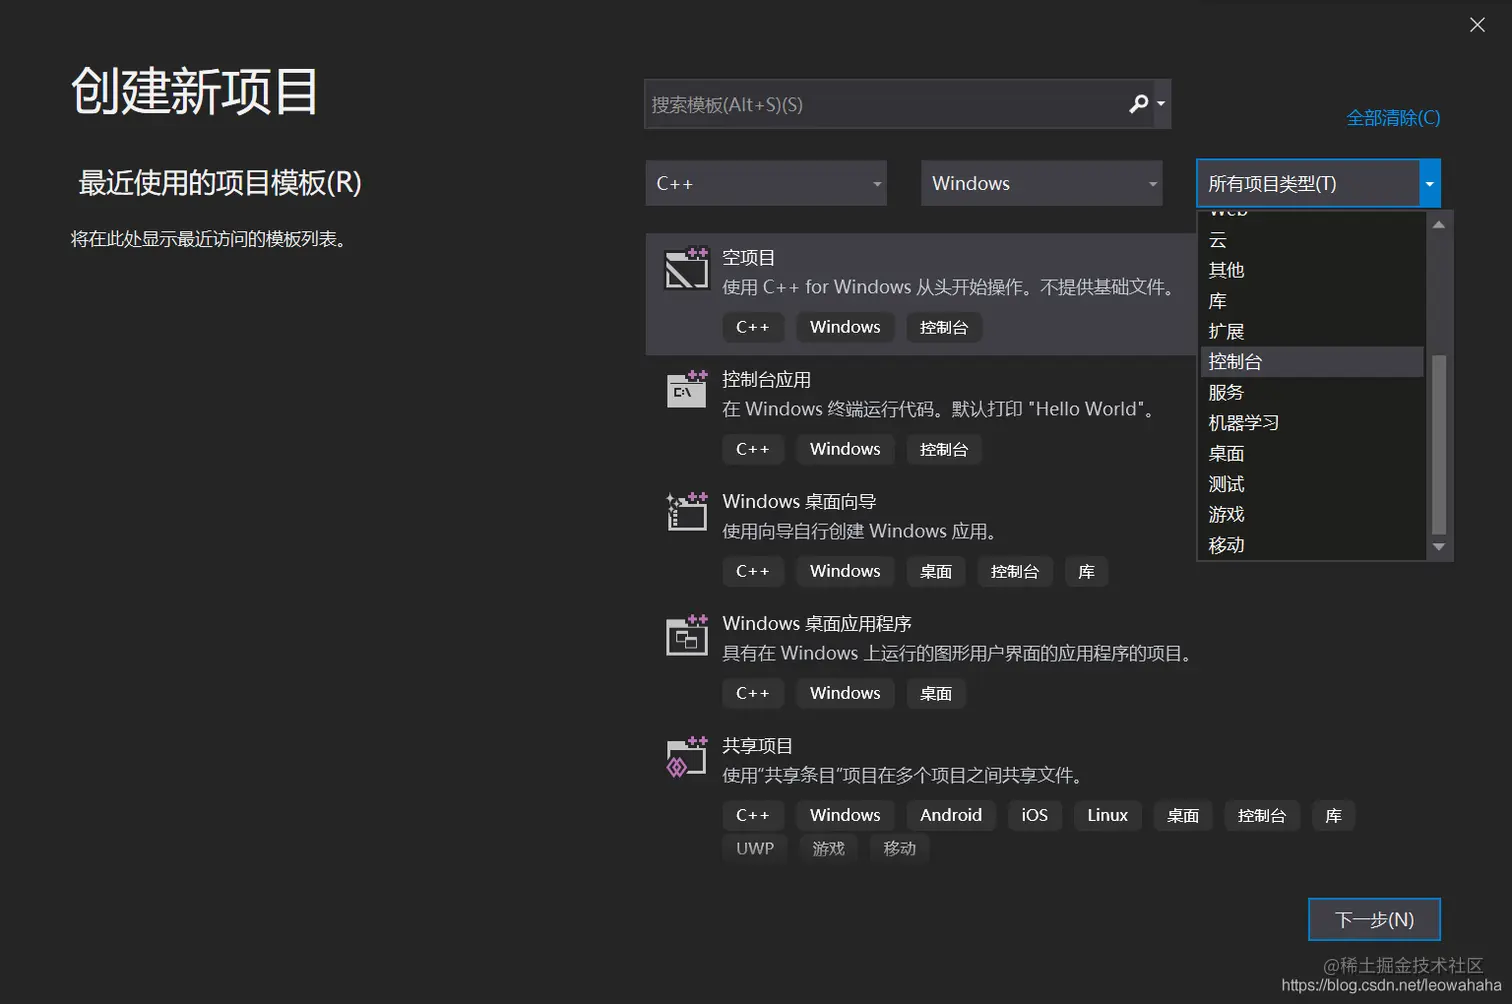The height and width of the screenshot is (1004, 1512).
Task: Click the 全部清除(C) link
Action: [1392, 117]
